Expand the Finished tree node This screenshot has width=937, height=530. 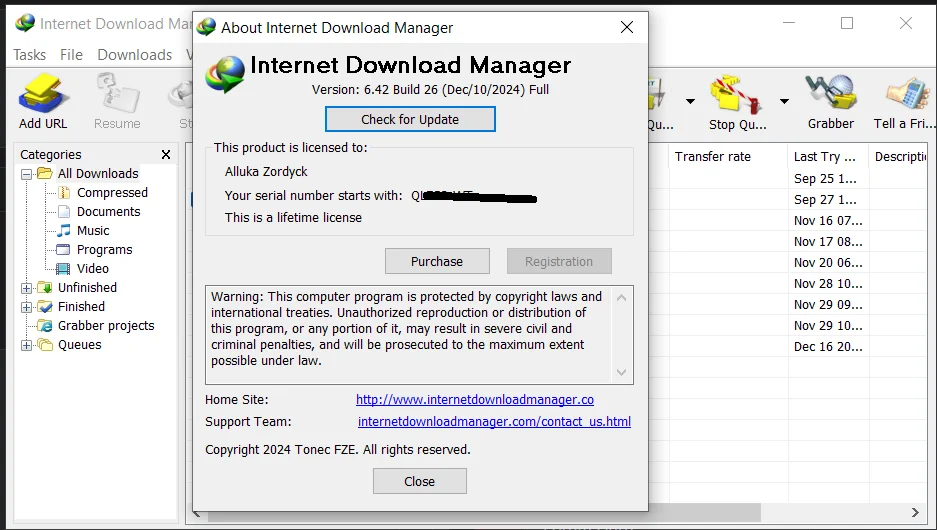coord(26,307)
